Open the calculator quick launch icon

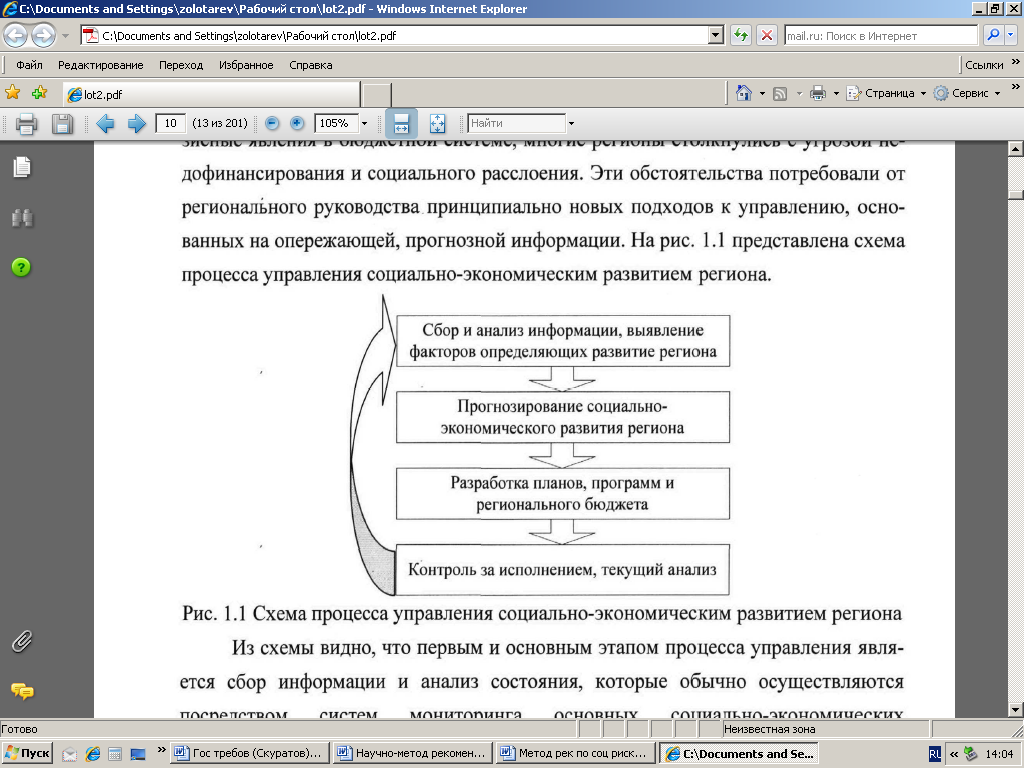click(x=115, y=754)
